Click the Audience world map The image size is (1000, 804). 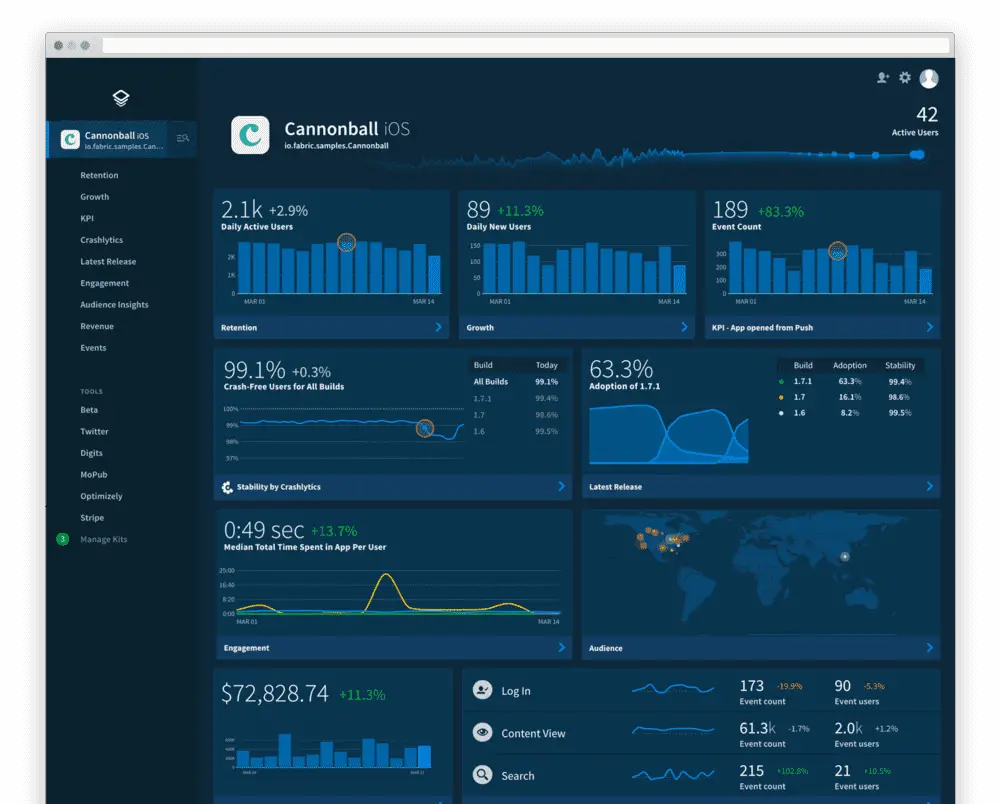(x=761, y=572)
